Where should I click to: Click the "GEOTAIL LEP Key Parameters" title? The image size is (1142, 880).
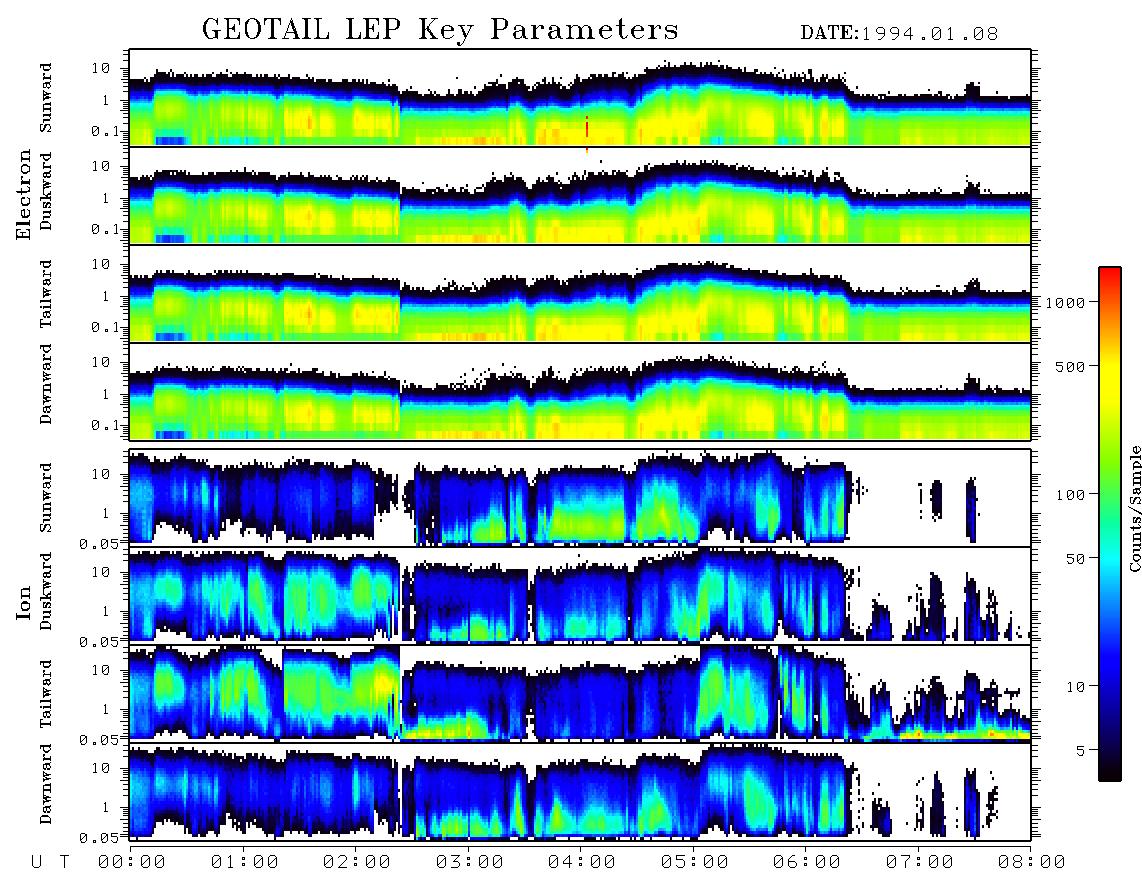pos(440,30)
